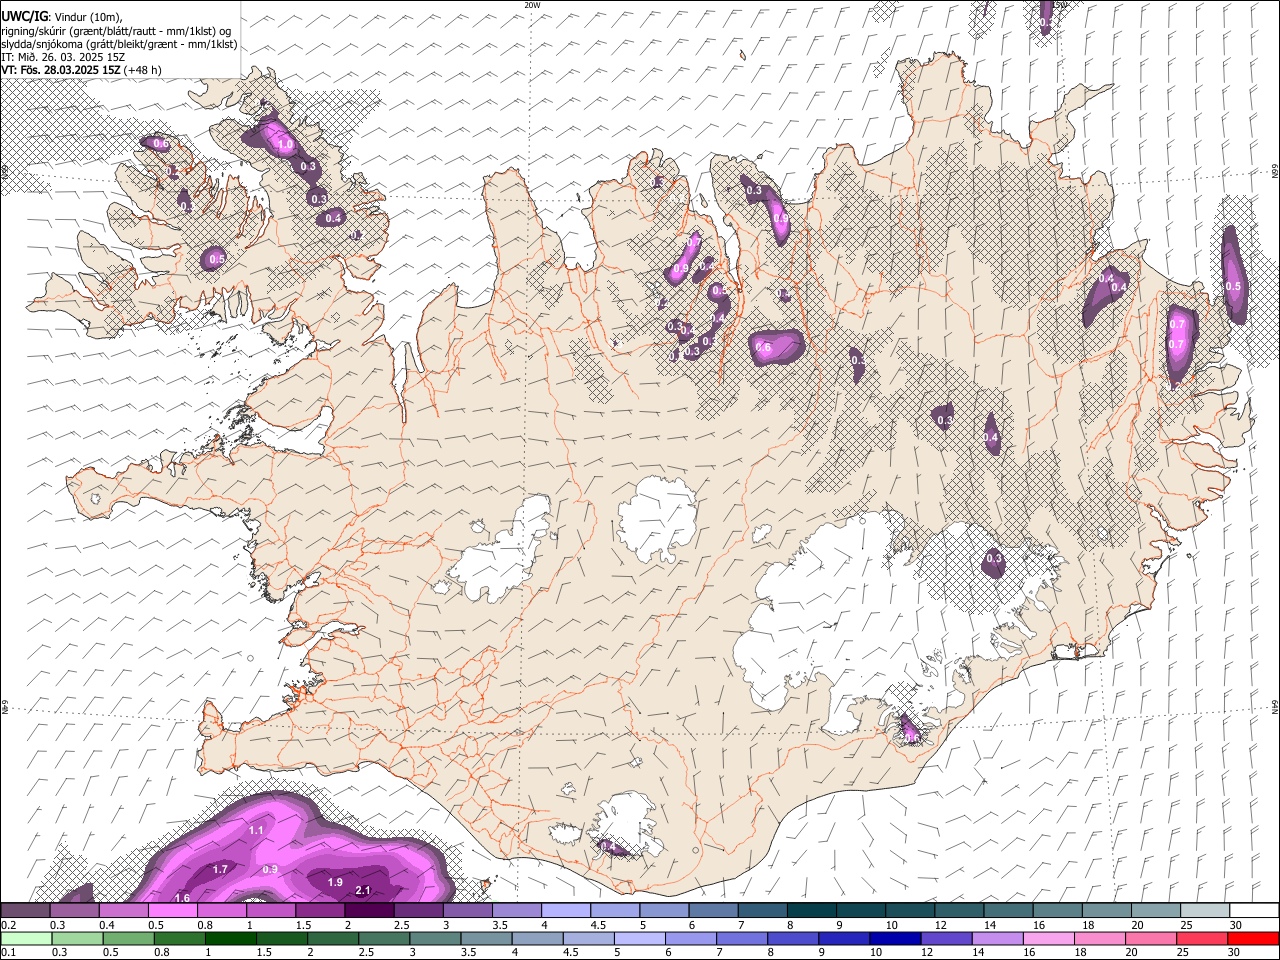
Task: Click the '20W' longitude label
Action: coord(532,5)
